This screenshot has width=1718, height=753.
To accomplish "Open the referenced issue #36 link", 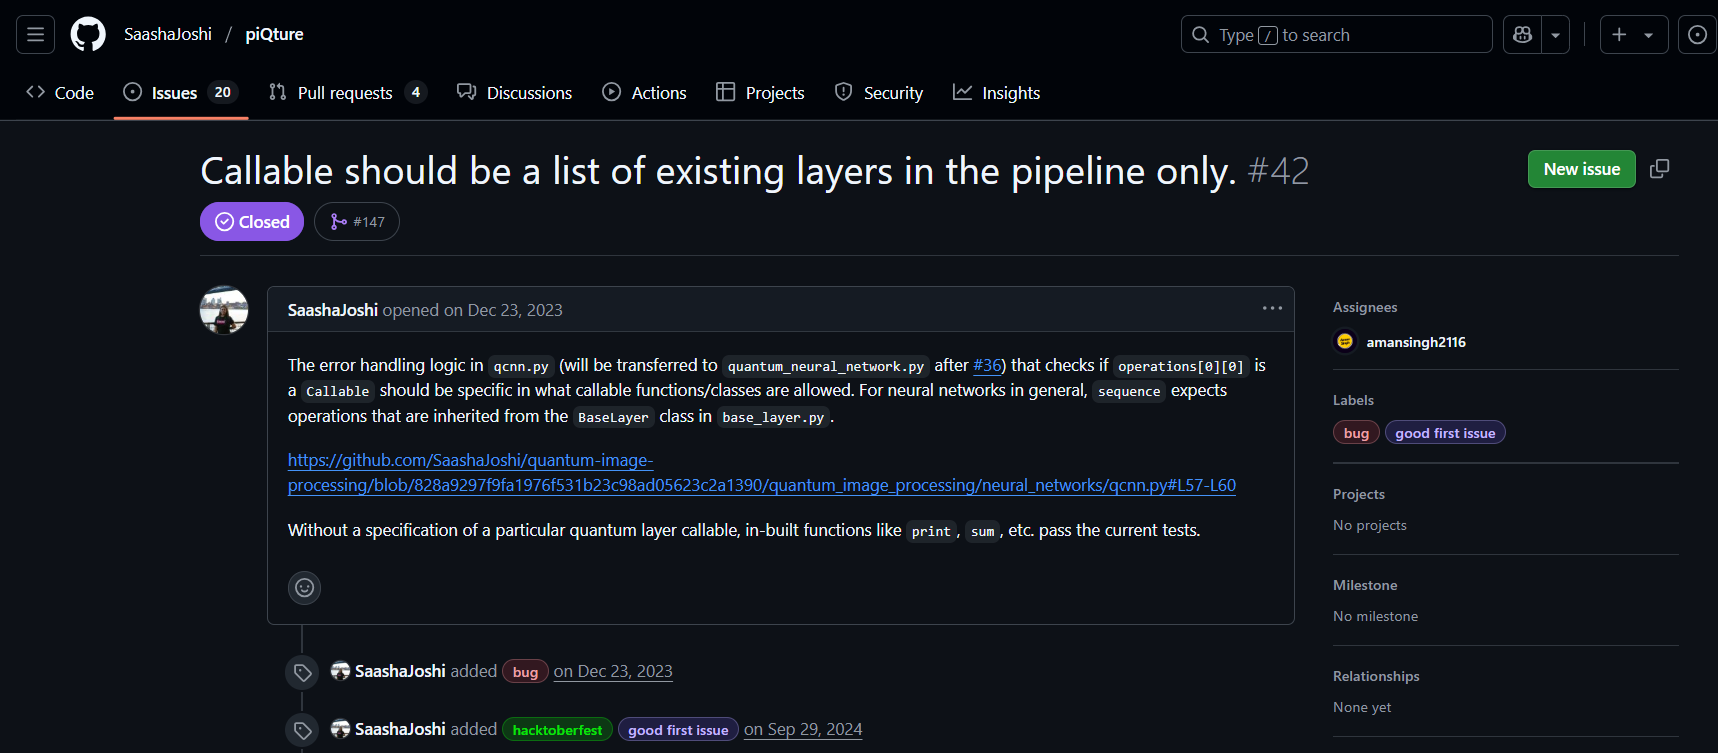I will tap(987, 366).
